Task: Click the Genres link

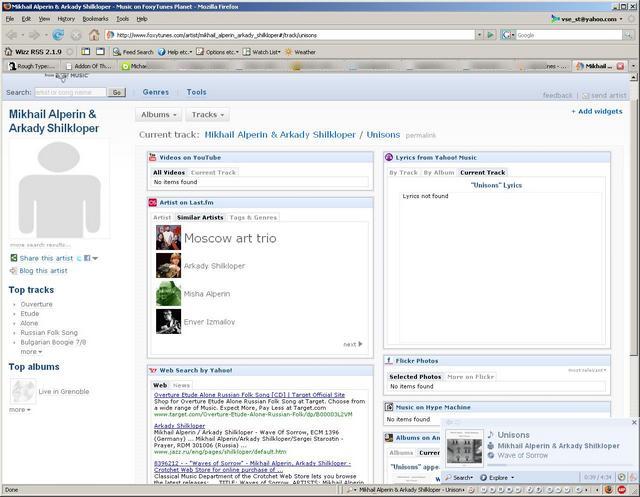Action: point(156,92)
